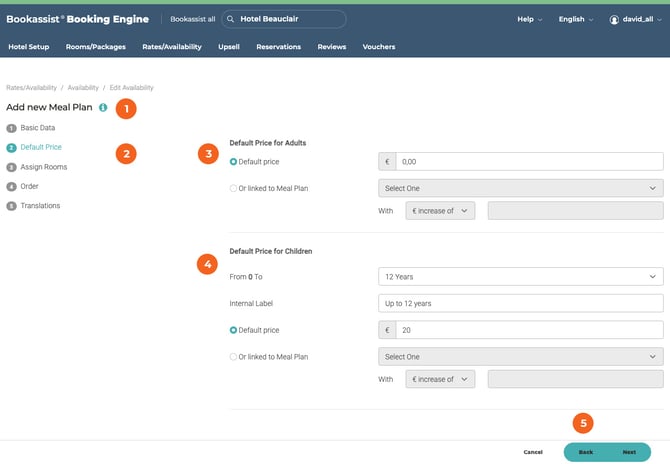
Task: Click the step 3 Assign Rooms number icon
Action: 12,167
